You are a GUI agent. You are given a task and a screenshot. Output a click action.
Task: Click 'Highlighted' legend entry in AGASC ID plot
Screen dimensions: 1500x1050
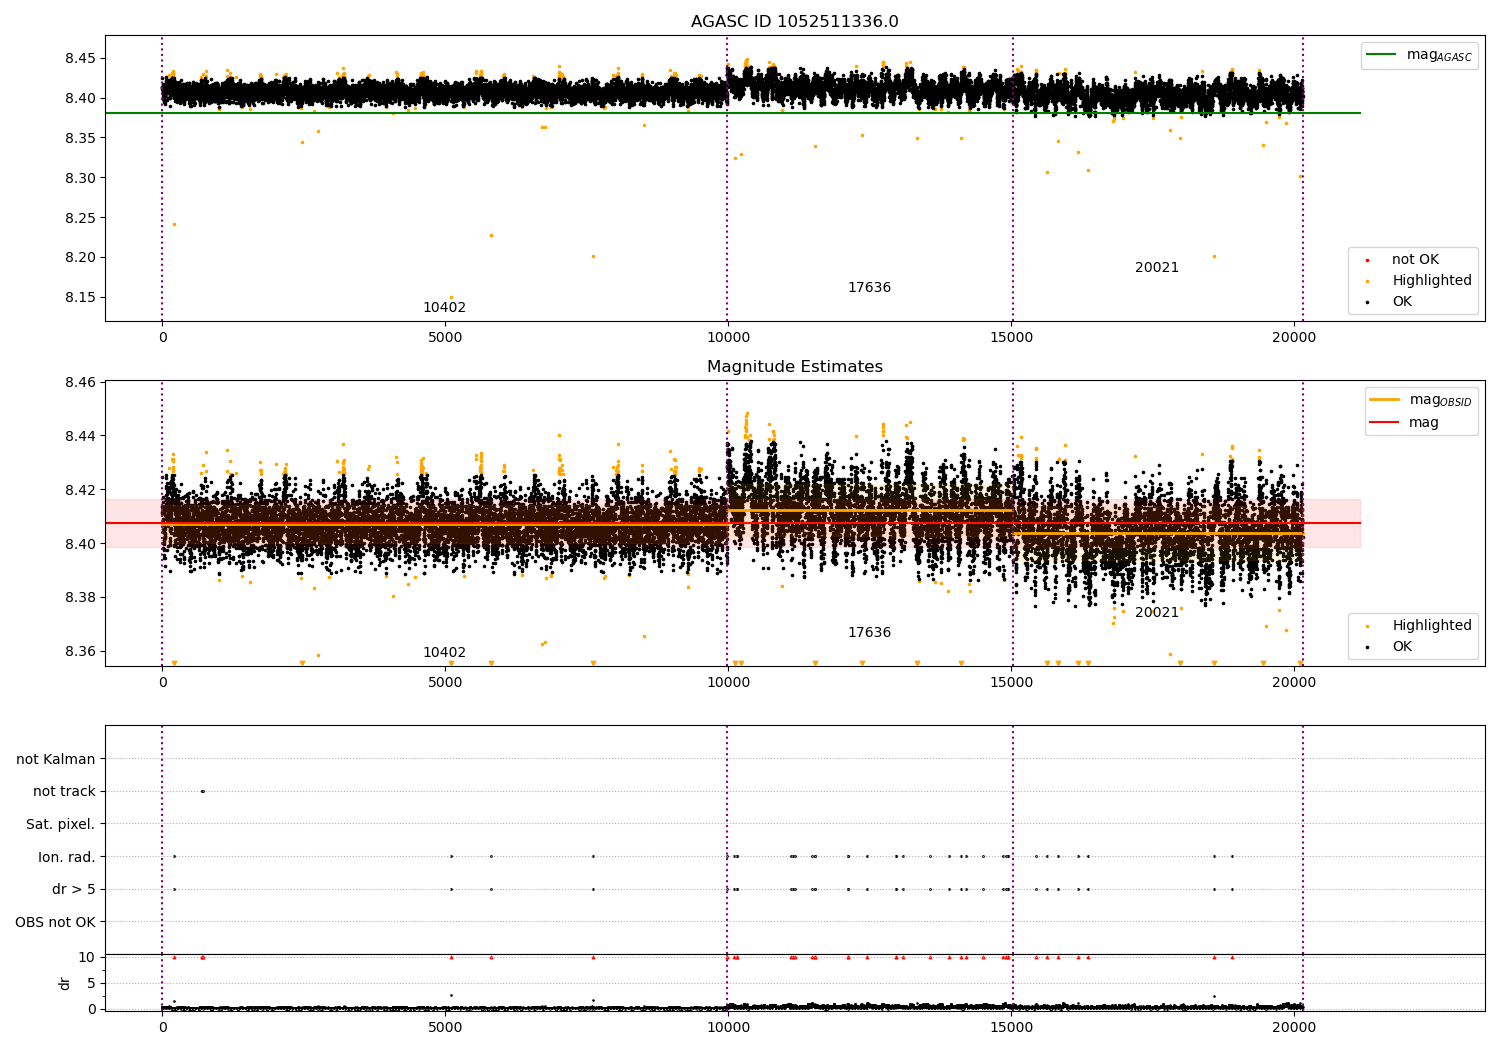pos(1420,281)
